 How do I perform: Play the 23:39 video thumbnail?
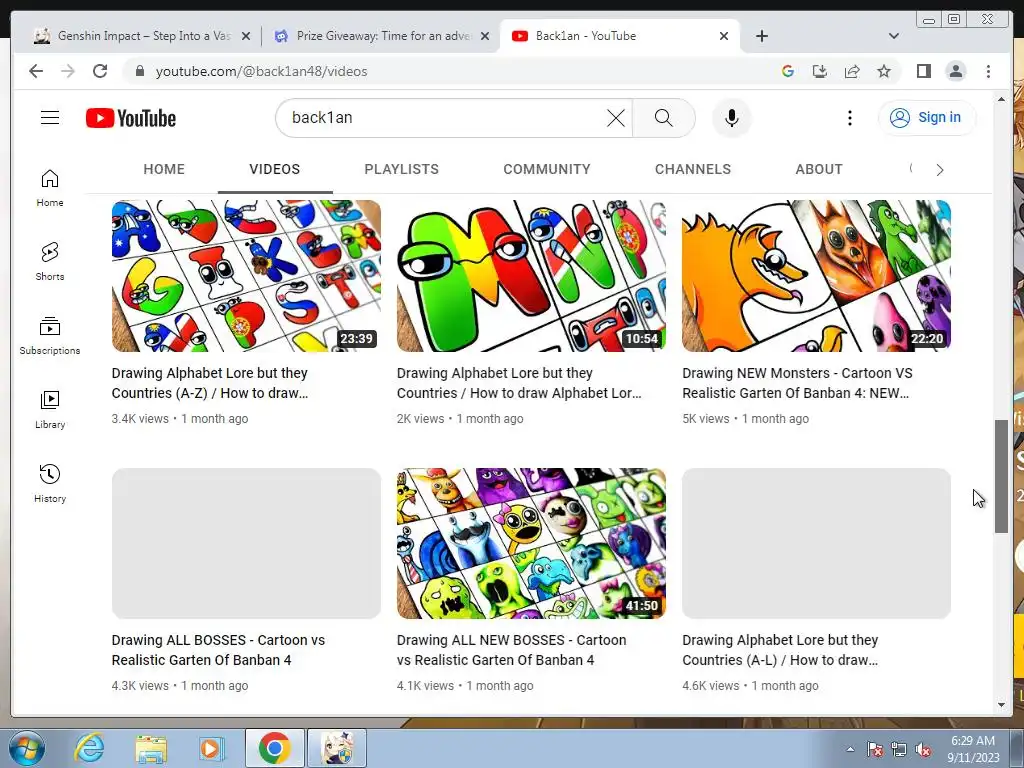click(x=246, y=276)
